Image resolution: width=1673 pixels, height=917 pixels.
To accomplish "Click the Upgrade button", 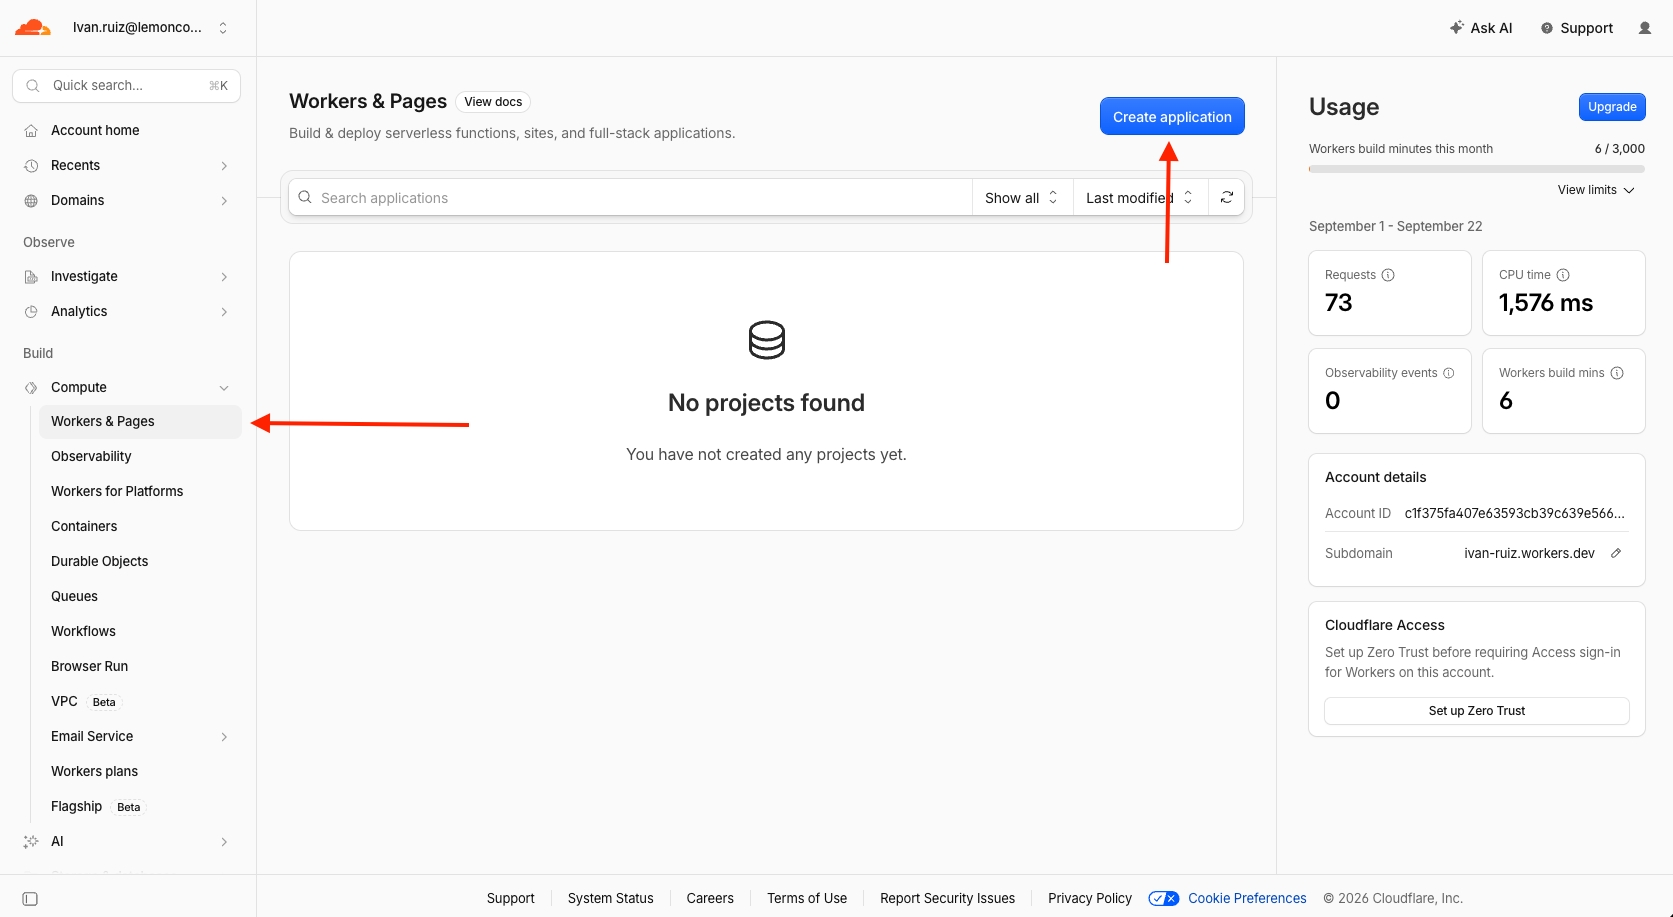I will [x=1612, y=107].
